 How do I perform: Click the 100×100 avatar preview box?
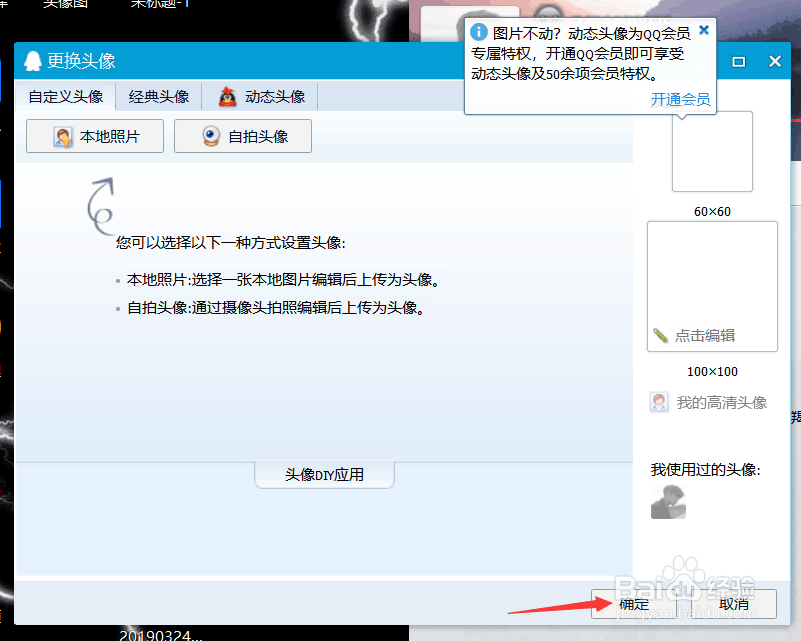712,286
